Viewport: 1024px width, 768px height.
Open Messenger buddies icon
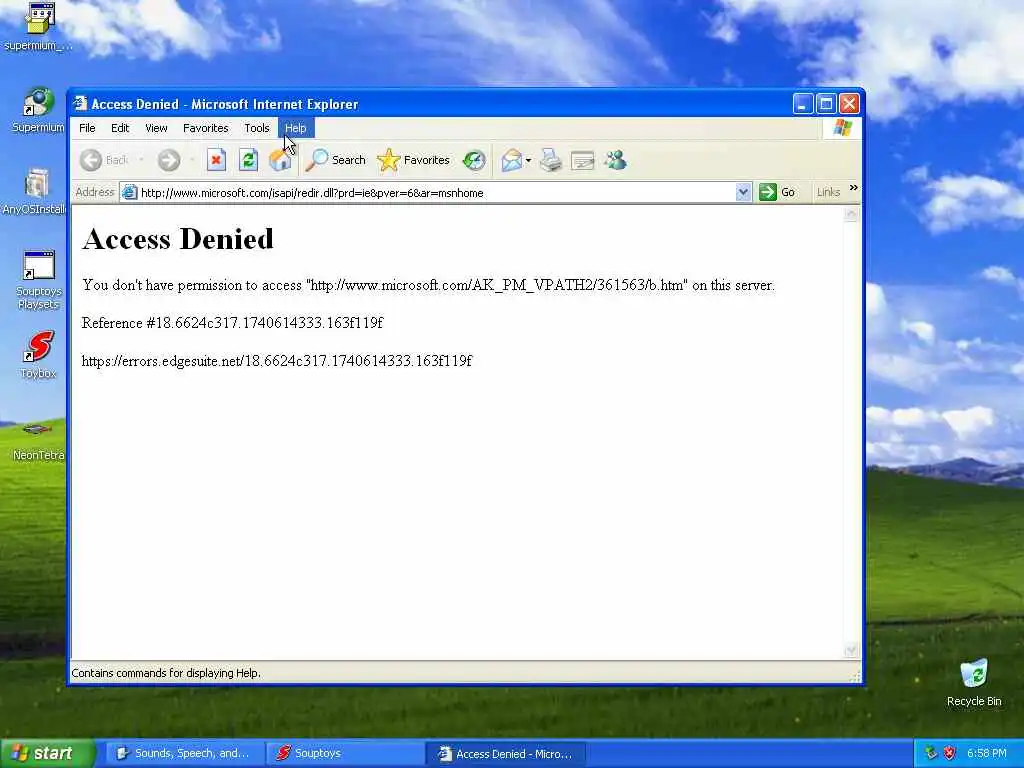[x=615, y=160]
